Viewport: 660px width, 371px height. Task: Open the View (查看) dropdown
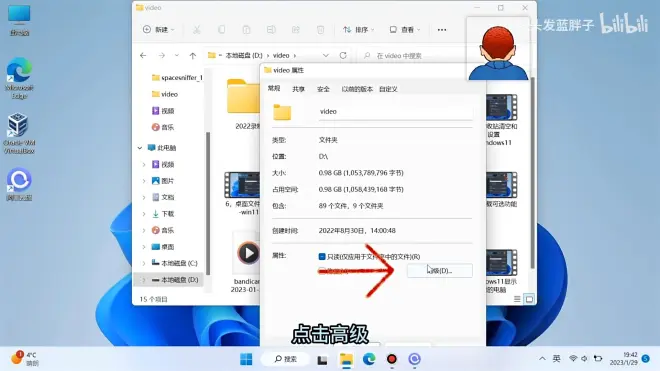(405, 29)
